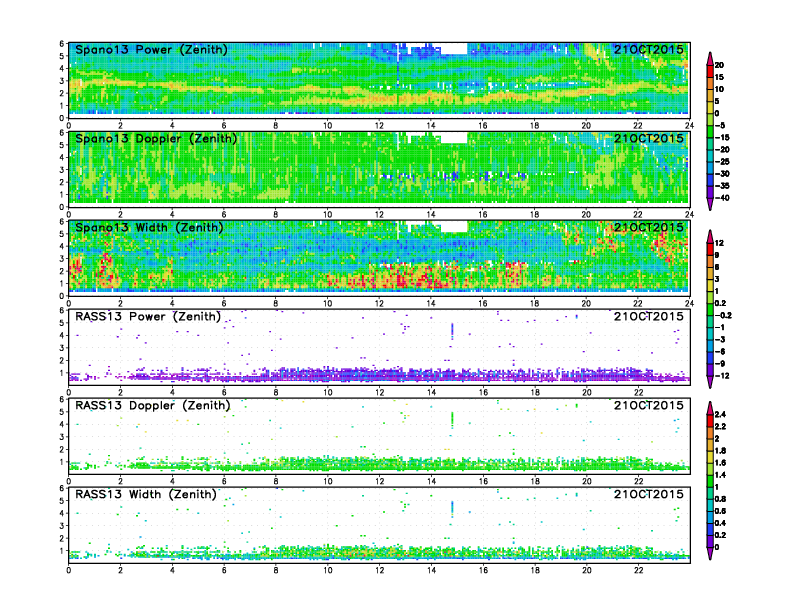The image size is (792, 612).
Task: Click the '2.4' label on the bottom colorbar
Action: [x=720, y=415]
